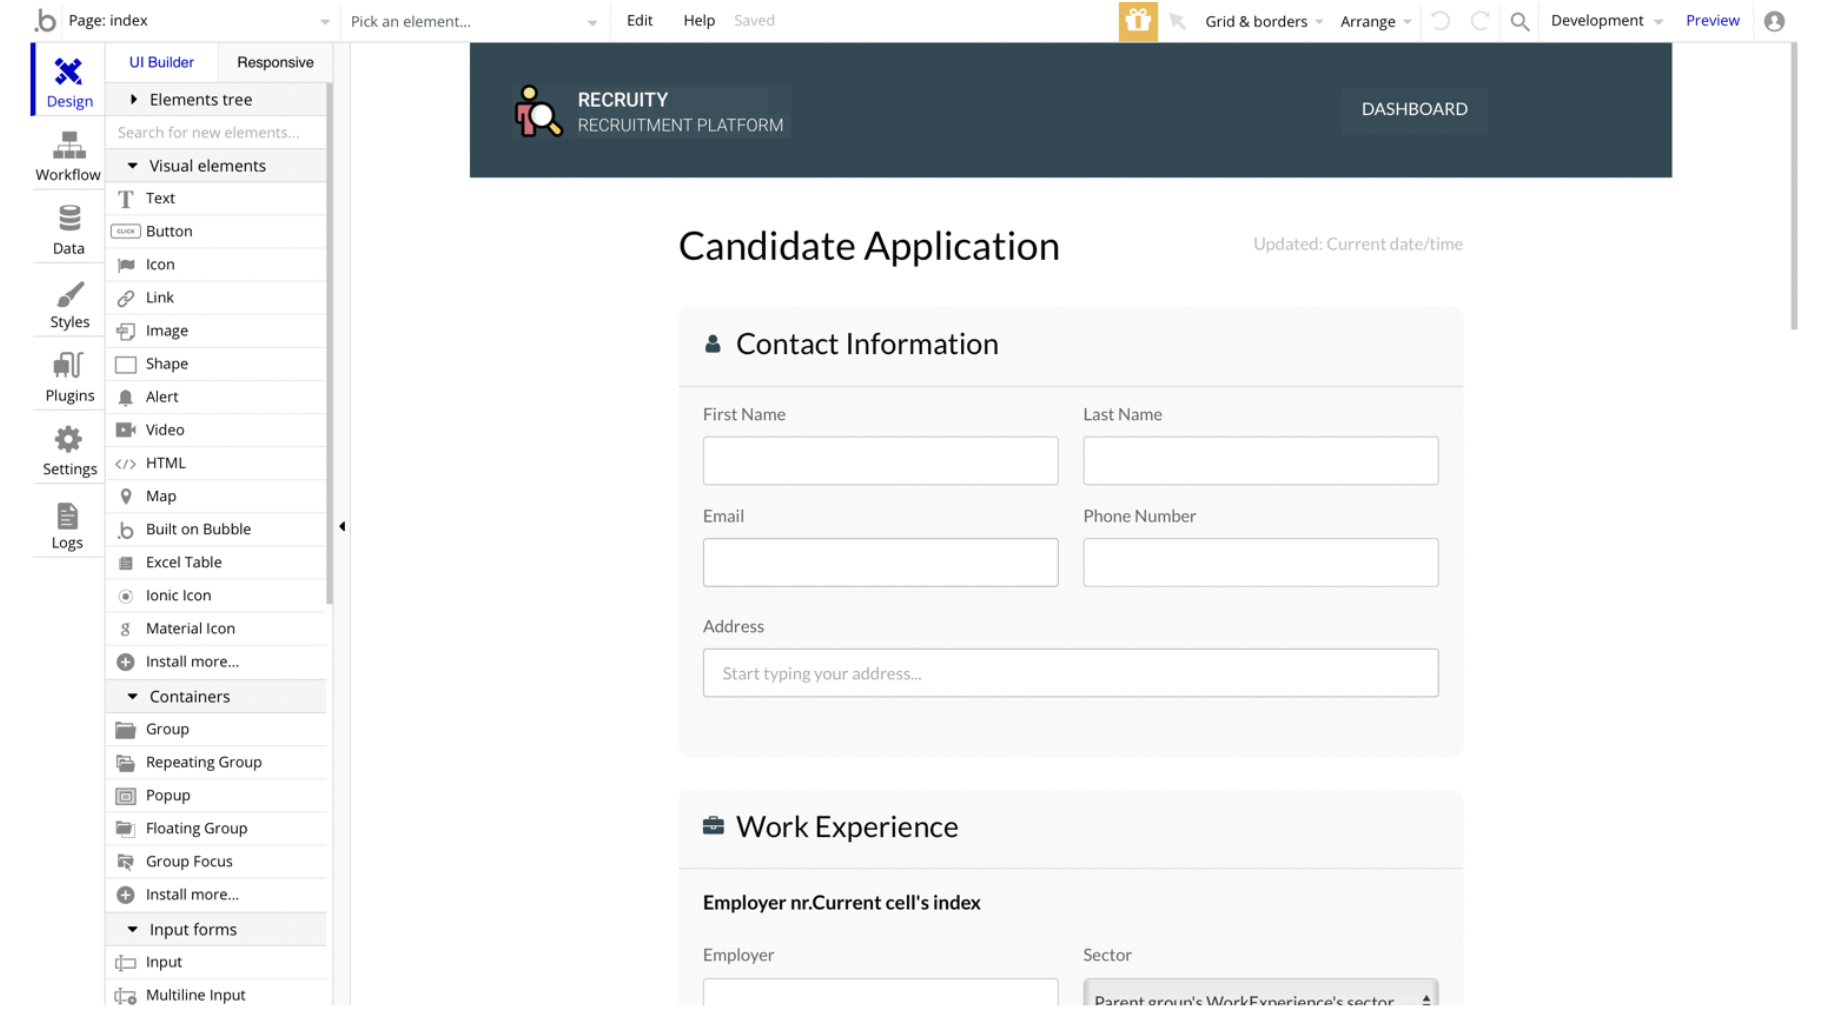Expand the Elements tree section

click(134, 99)
